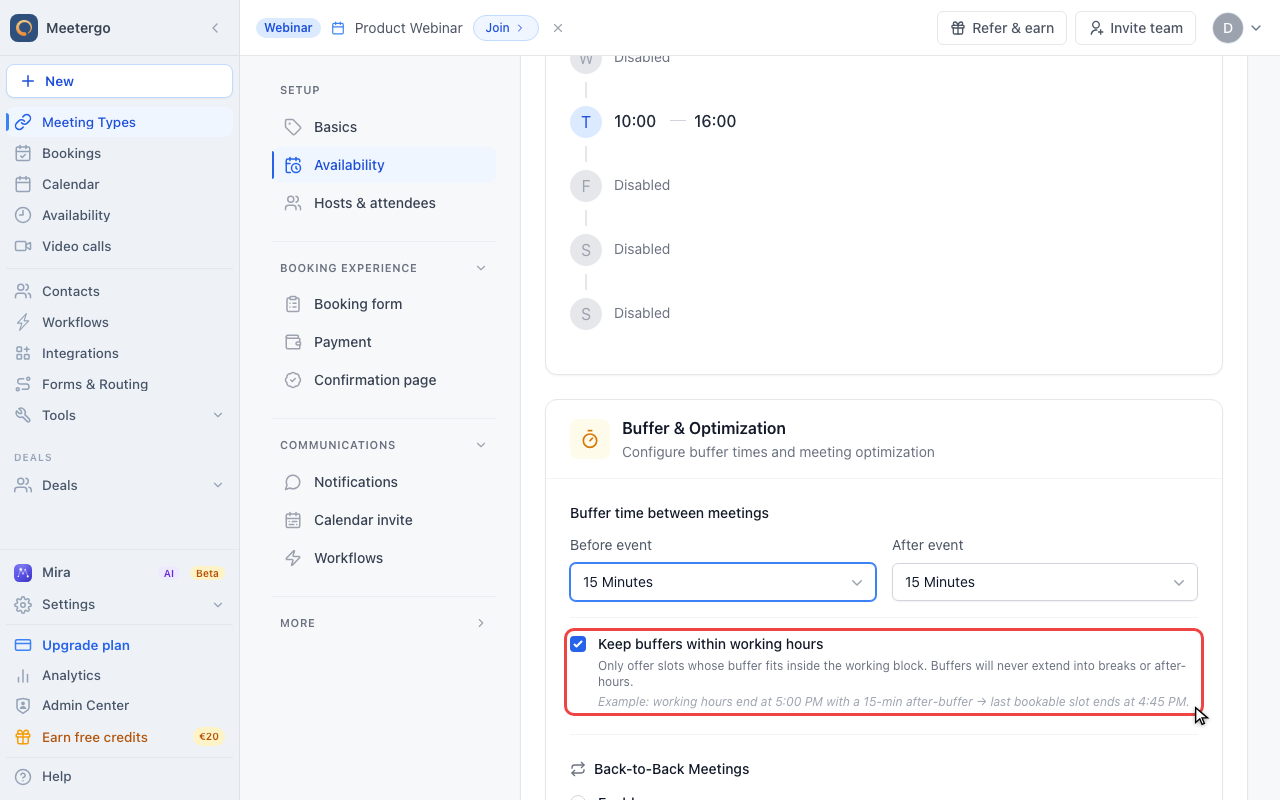Click the 10:00 start time
Viewport: 1280px width, 800px height.
coord(635,121)
